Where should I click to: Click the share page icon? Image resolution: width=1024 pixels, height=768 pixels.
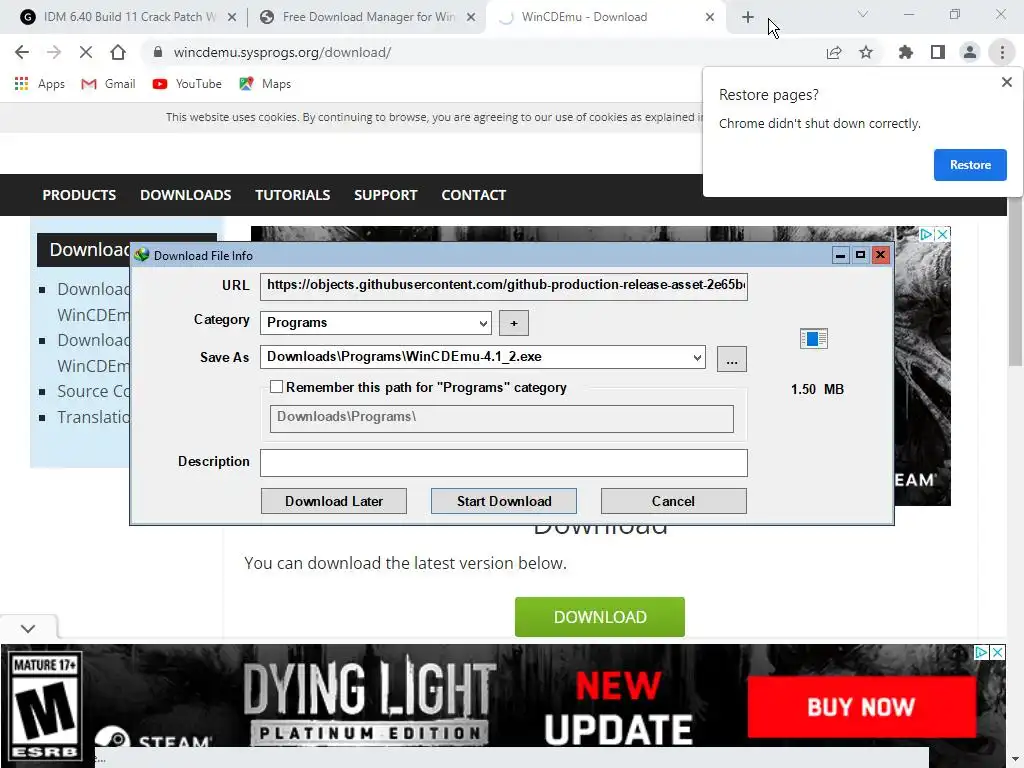[834, 52]
